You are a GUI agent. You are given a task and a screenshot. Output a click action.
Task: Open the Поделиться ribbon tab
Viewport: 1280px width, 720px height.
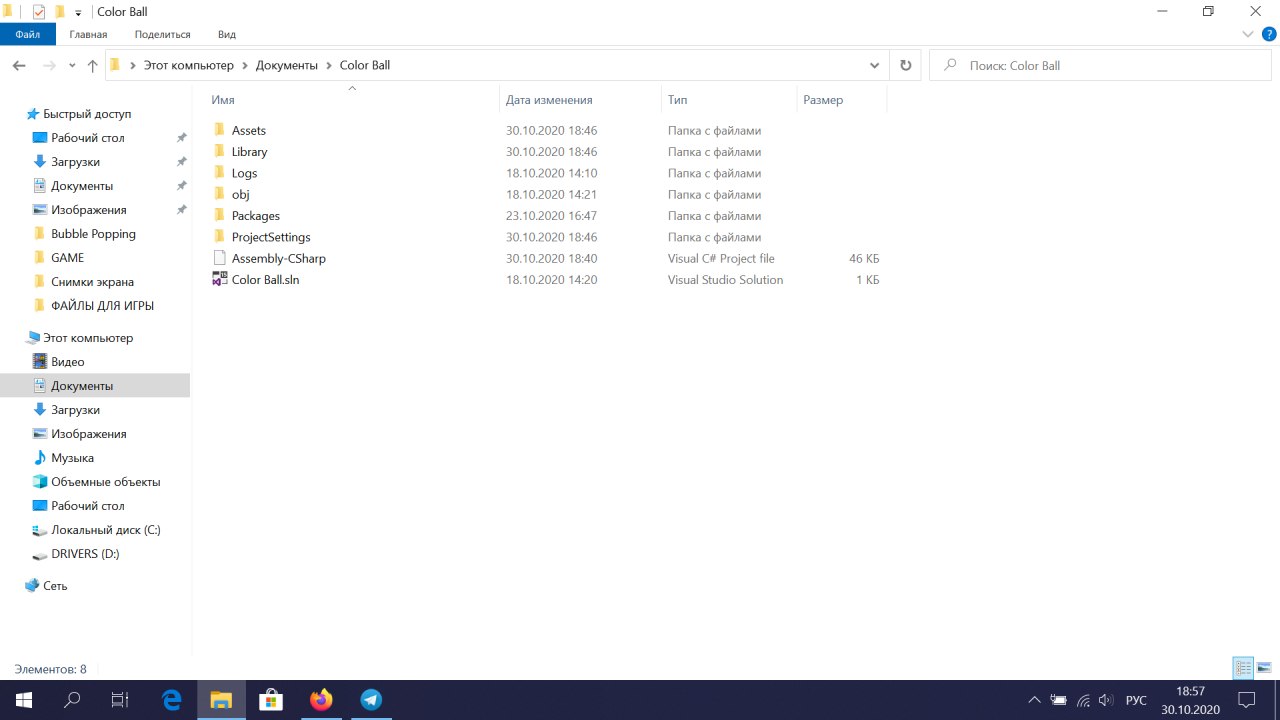[x=162, y=34]
